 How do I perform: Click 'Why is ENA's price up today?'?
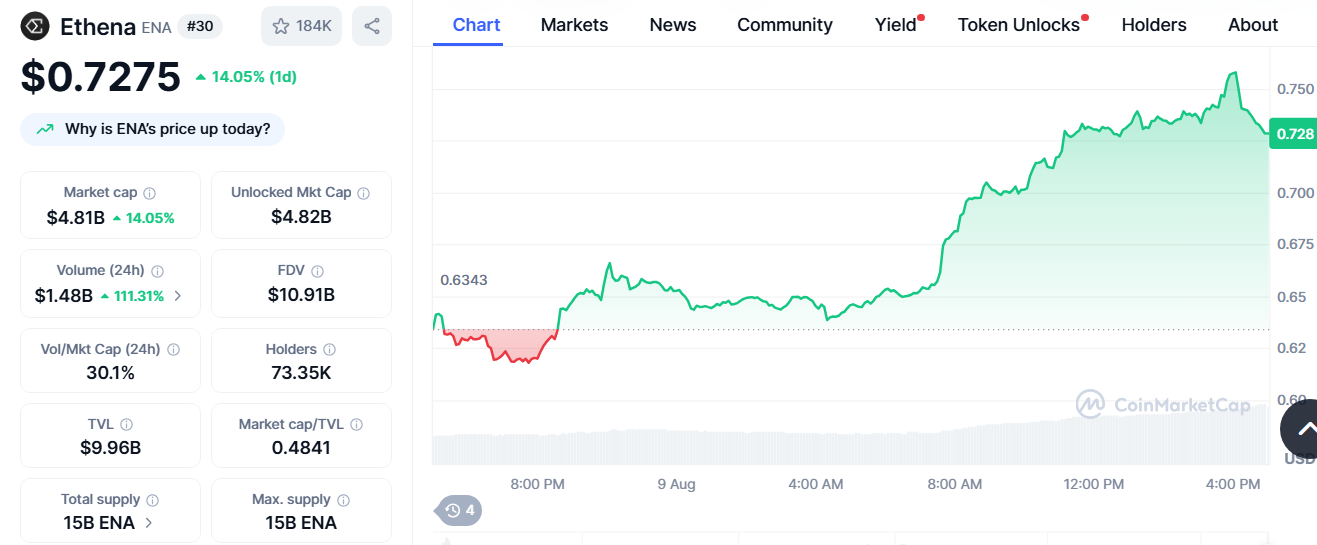(153, 129)
